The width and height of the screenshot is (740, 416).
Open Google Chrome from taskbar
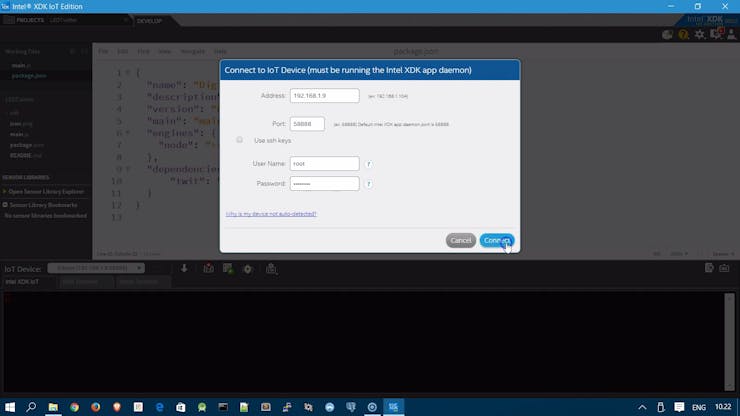(x=75, y=407)
